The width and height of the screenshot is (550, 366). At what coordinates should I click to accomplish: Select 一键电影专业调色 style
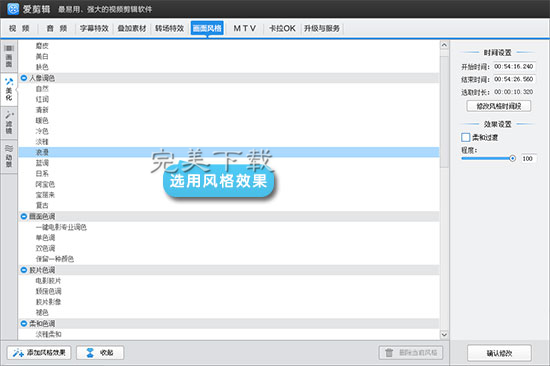tap(61, 227)
